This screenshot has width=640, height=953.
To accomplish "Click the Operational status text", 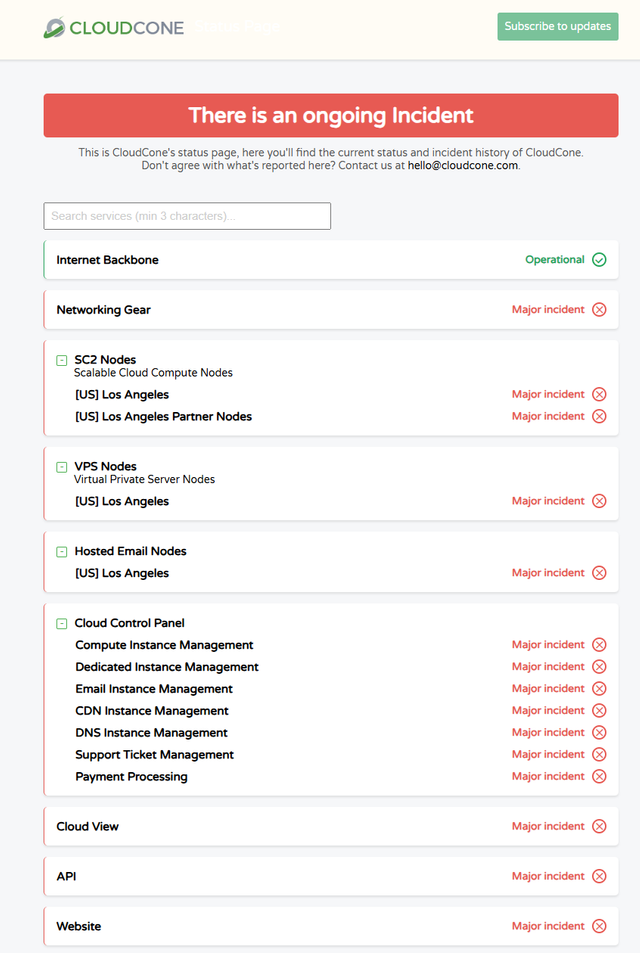I will [555, 260].
